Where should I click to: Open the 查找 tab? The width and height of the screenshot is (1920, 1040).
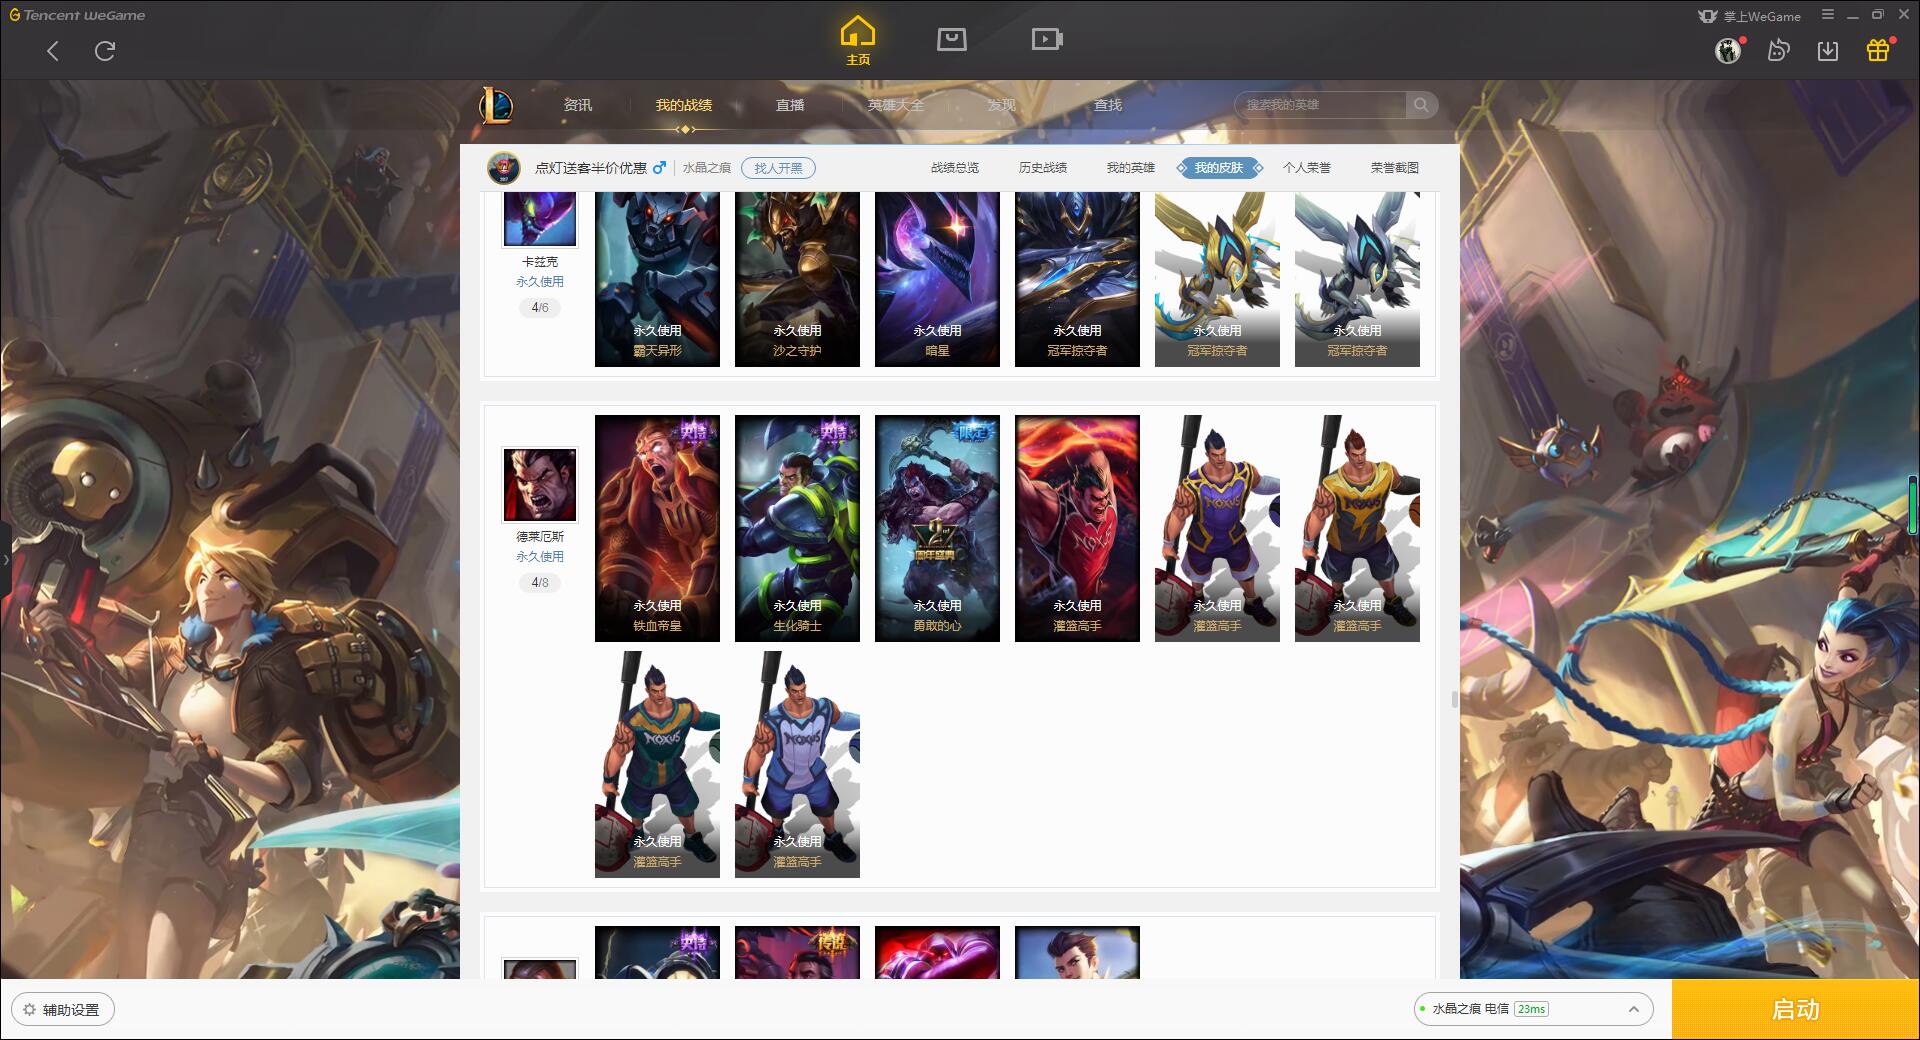1108,105
